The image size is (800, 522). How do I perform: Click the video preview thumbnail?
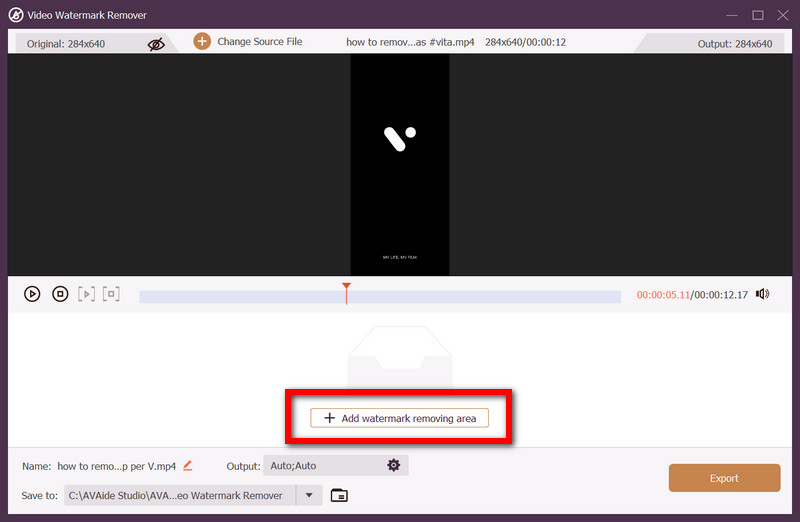point(399,165)
